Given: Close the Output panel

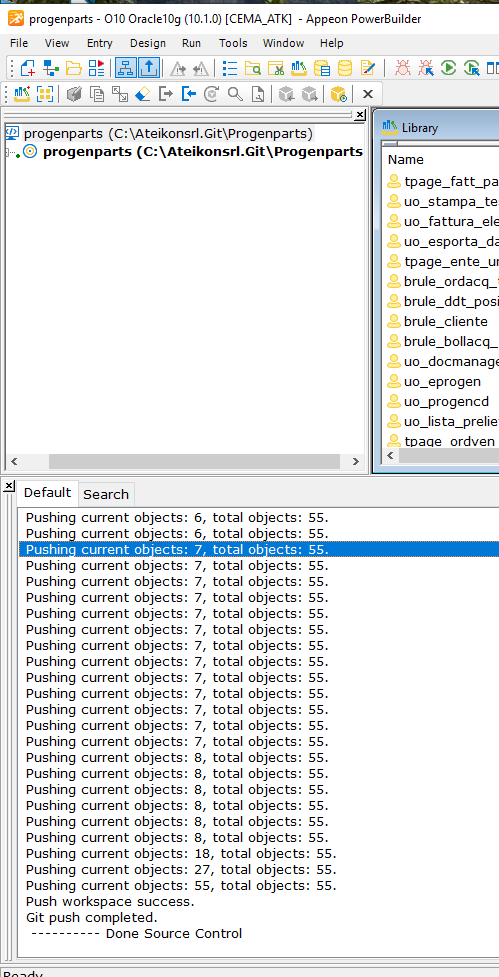Looking at the screenshot, I should pyautogui.click(x=8, y=486).
